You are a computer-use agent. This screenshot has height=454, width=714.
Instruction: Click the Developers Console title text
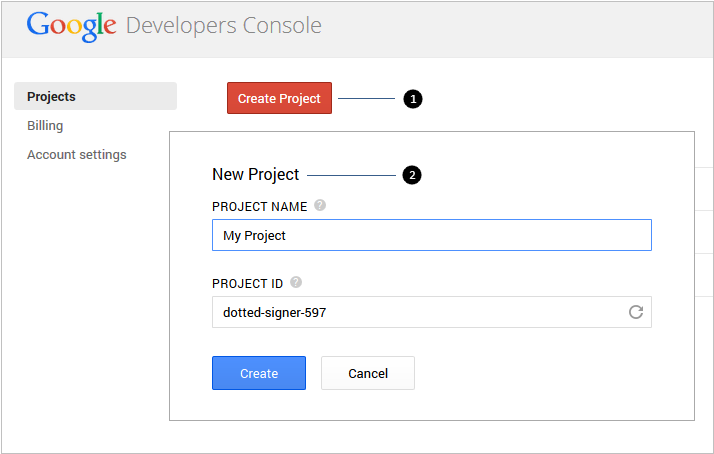point(224,26)
